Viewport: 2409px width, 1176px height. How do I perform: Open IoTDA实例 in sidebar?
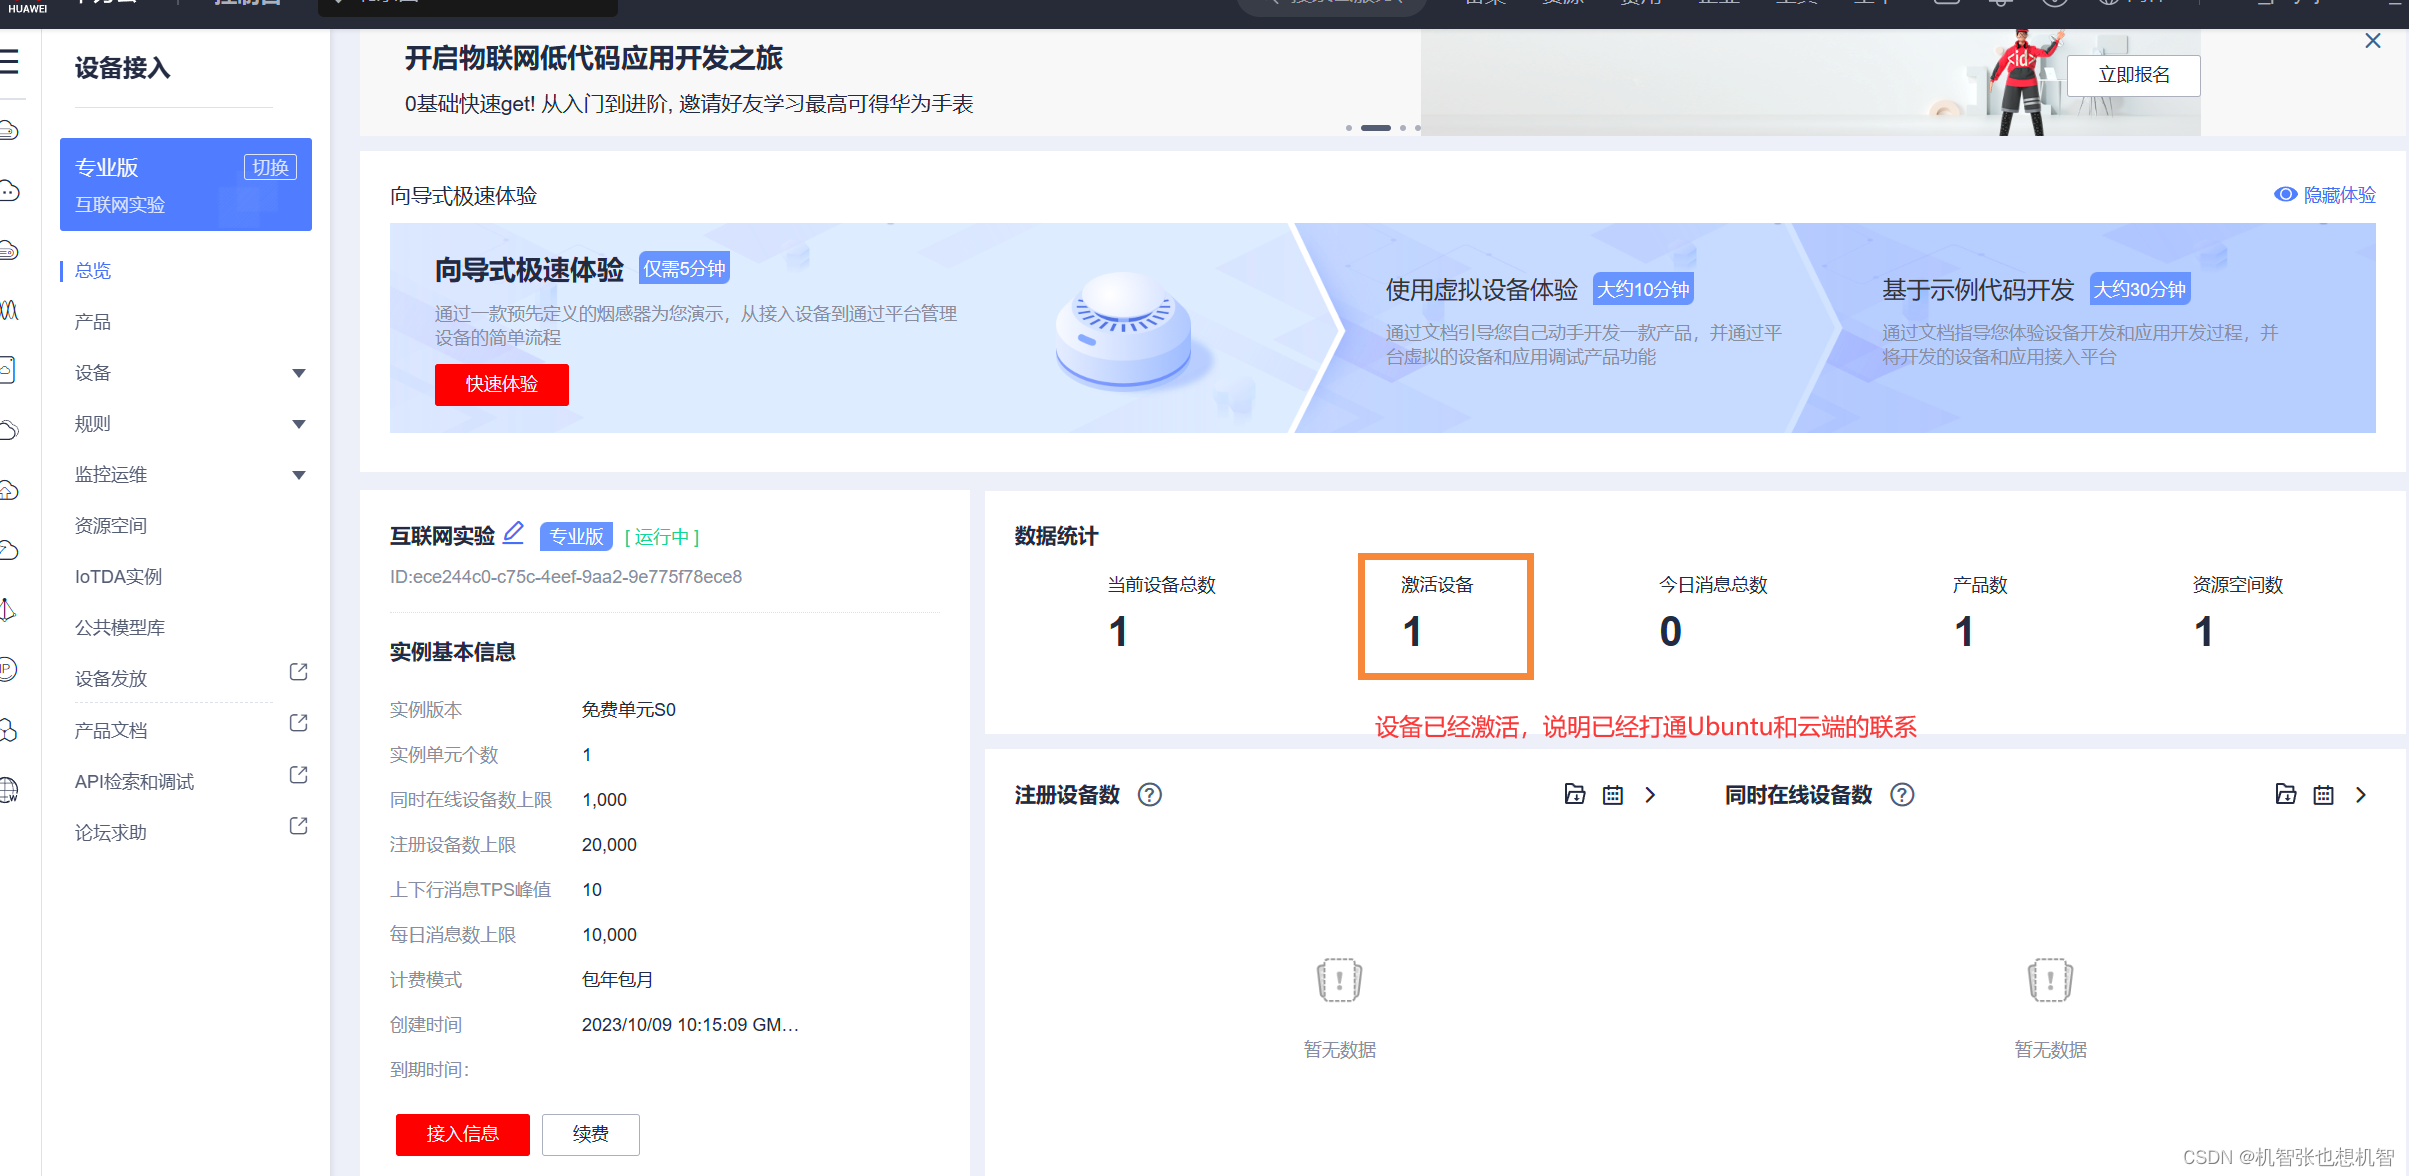pos(118,577)
